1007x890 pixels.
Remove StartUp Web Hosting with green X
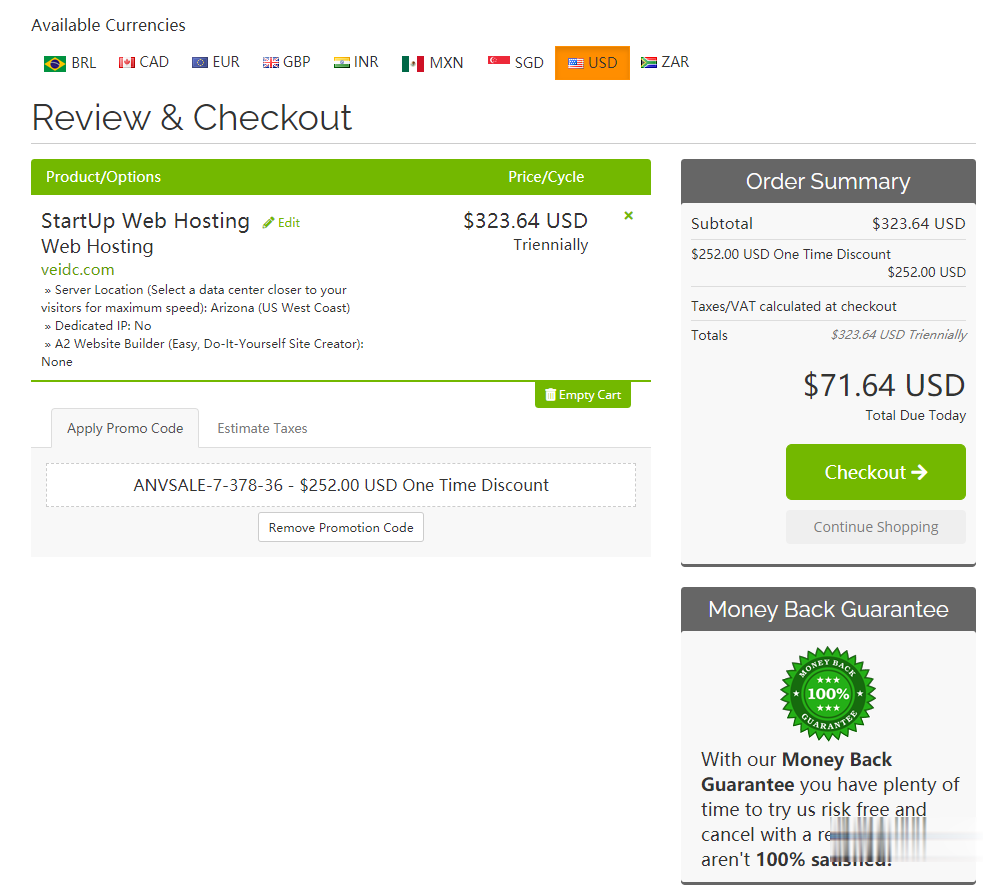(x=629, y=216)
